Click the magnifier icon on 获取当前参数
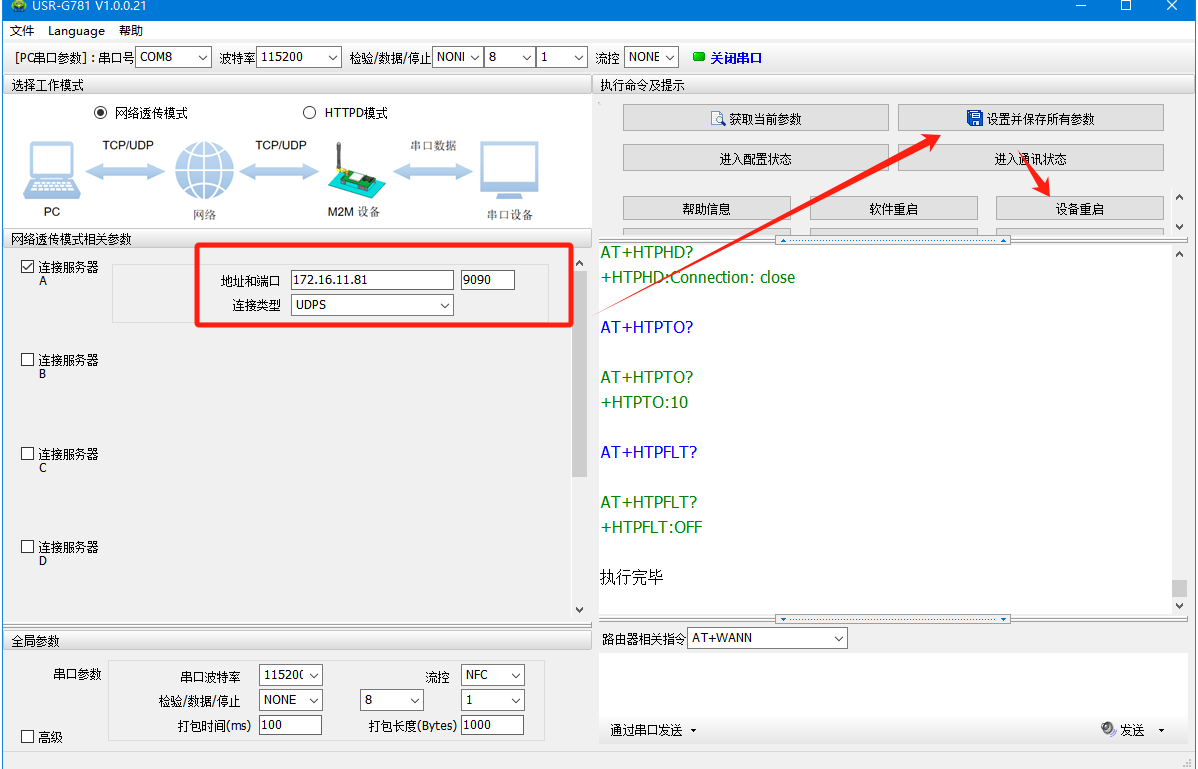The width and height of the screenshot is (1198, 769). click(x=717, y=119)
